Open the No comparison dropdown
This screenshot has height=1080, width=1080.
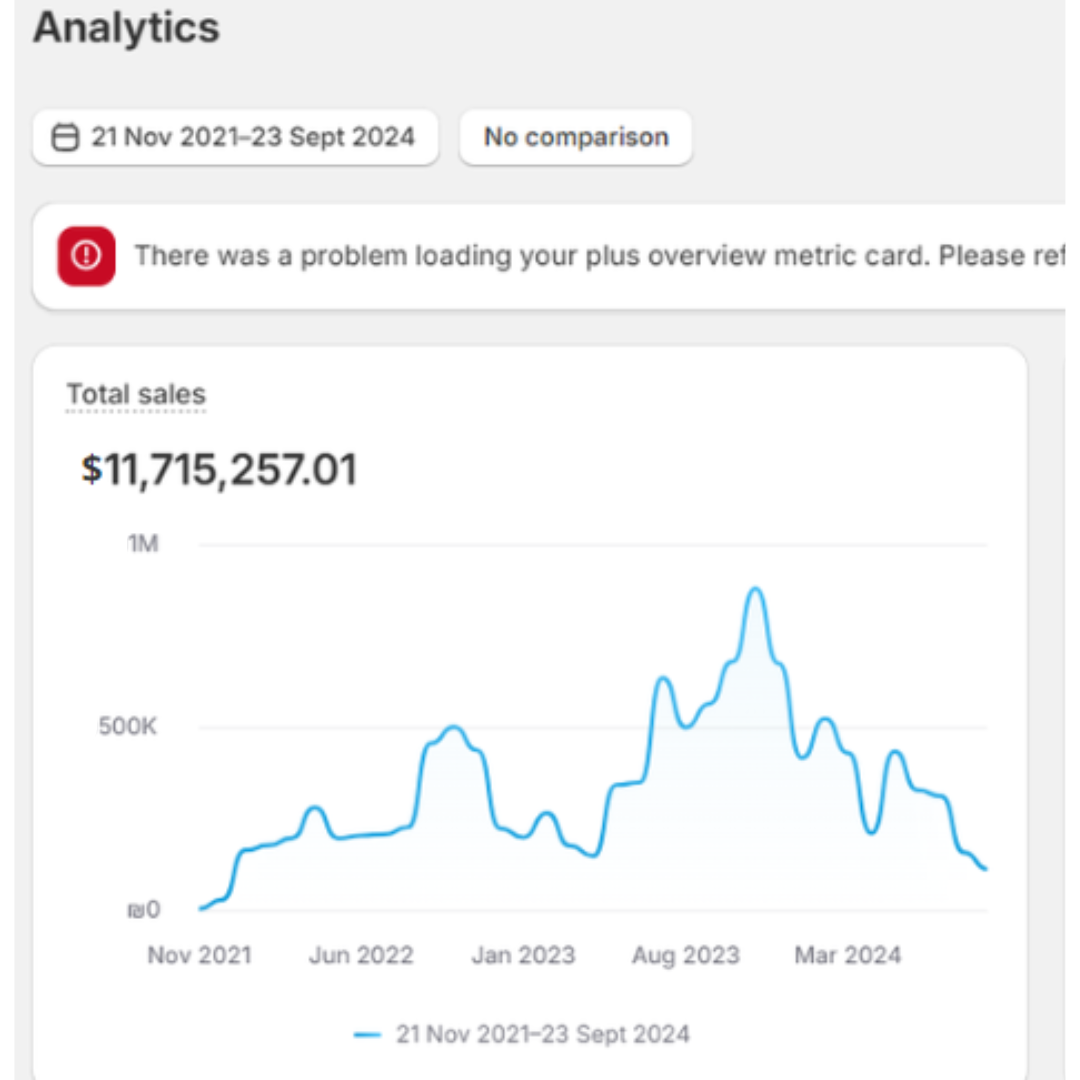coord(575,138)
